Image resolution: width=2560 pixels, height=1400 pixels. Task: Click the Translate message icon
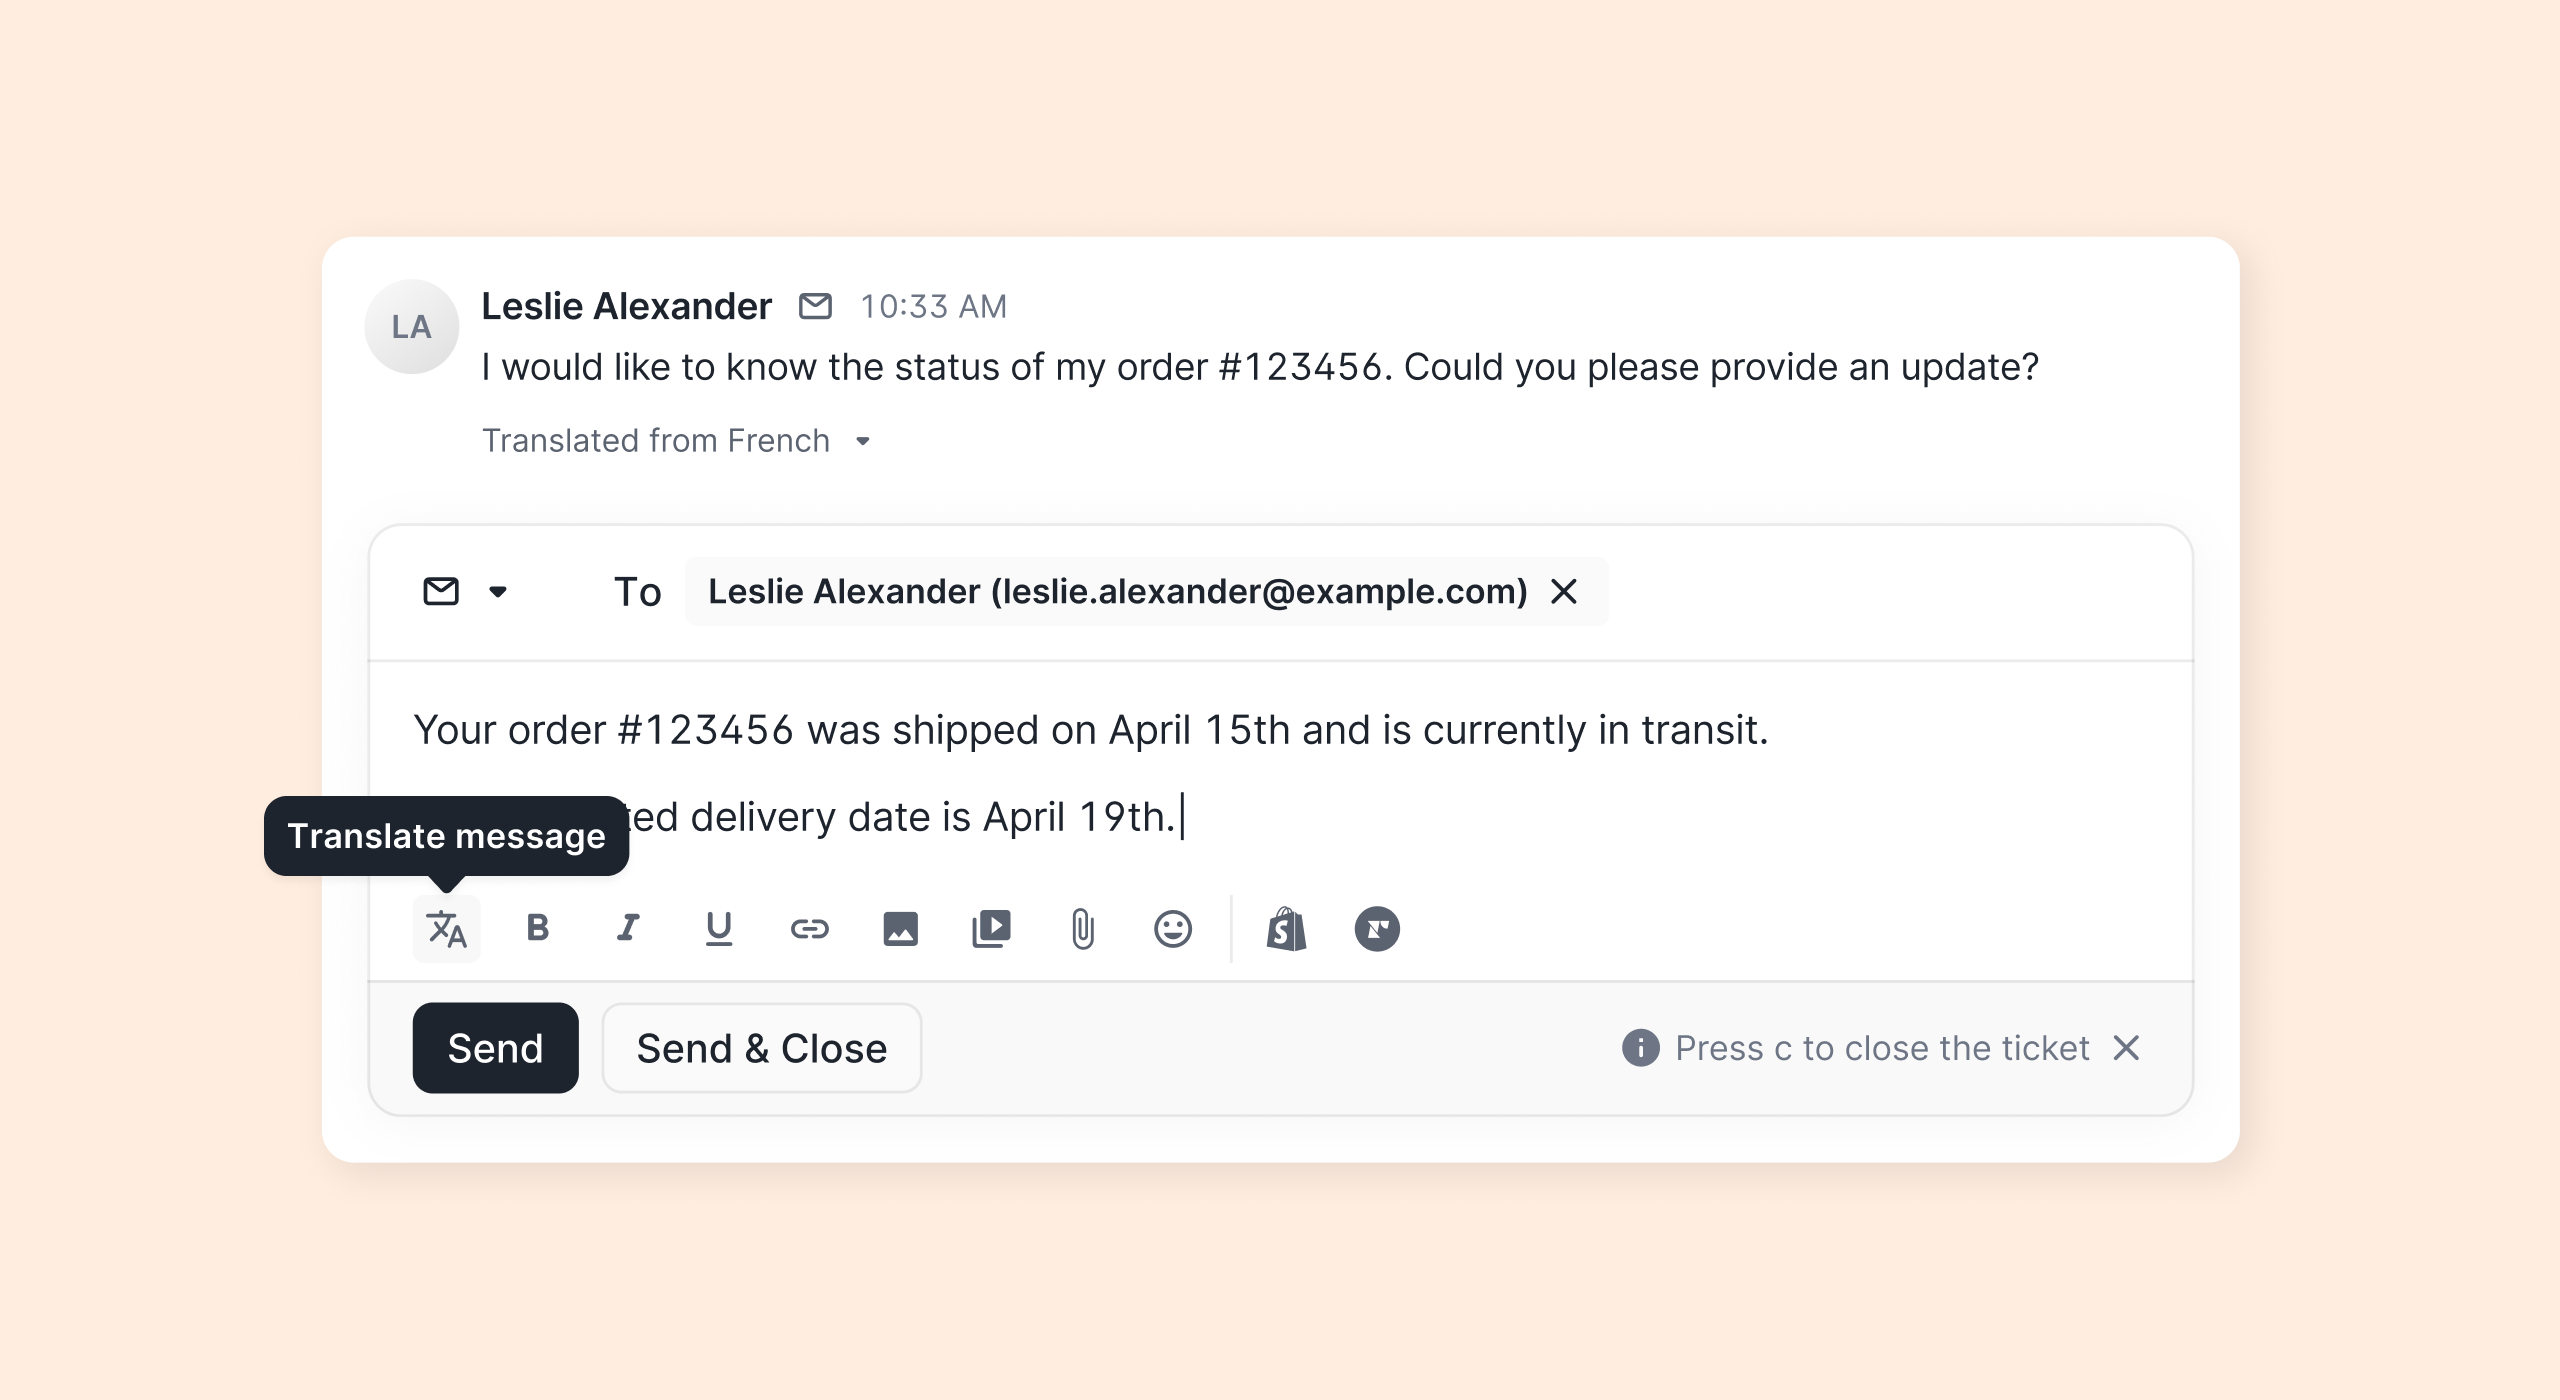click(446, 929)
